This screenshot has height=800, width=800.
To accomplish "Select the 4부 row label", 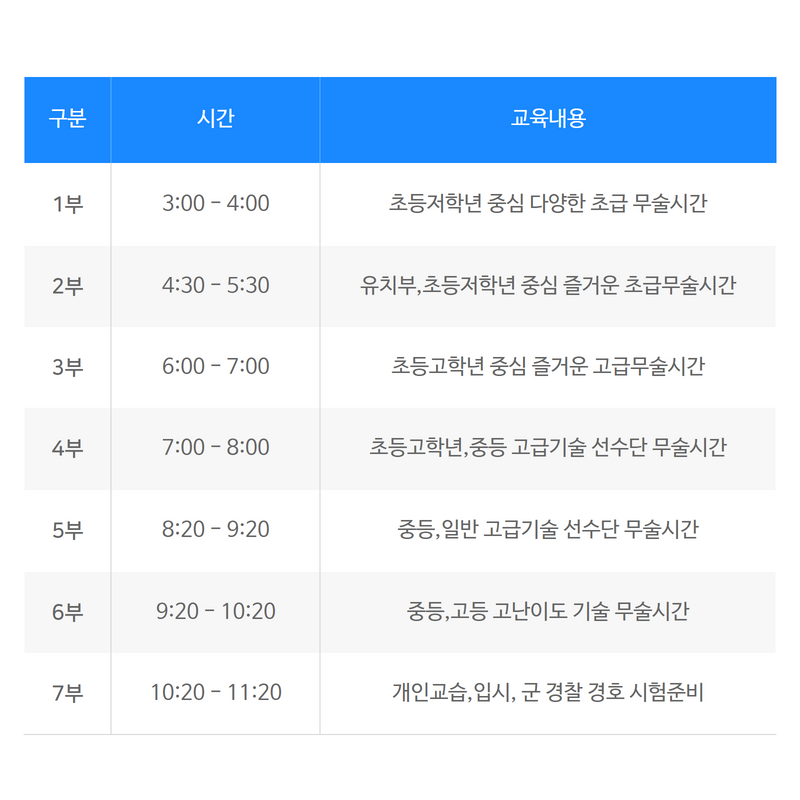I will 67,448.
